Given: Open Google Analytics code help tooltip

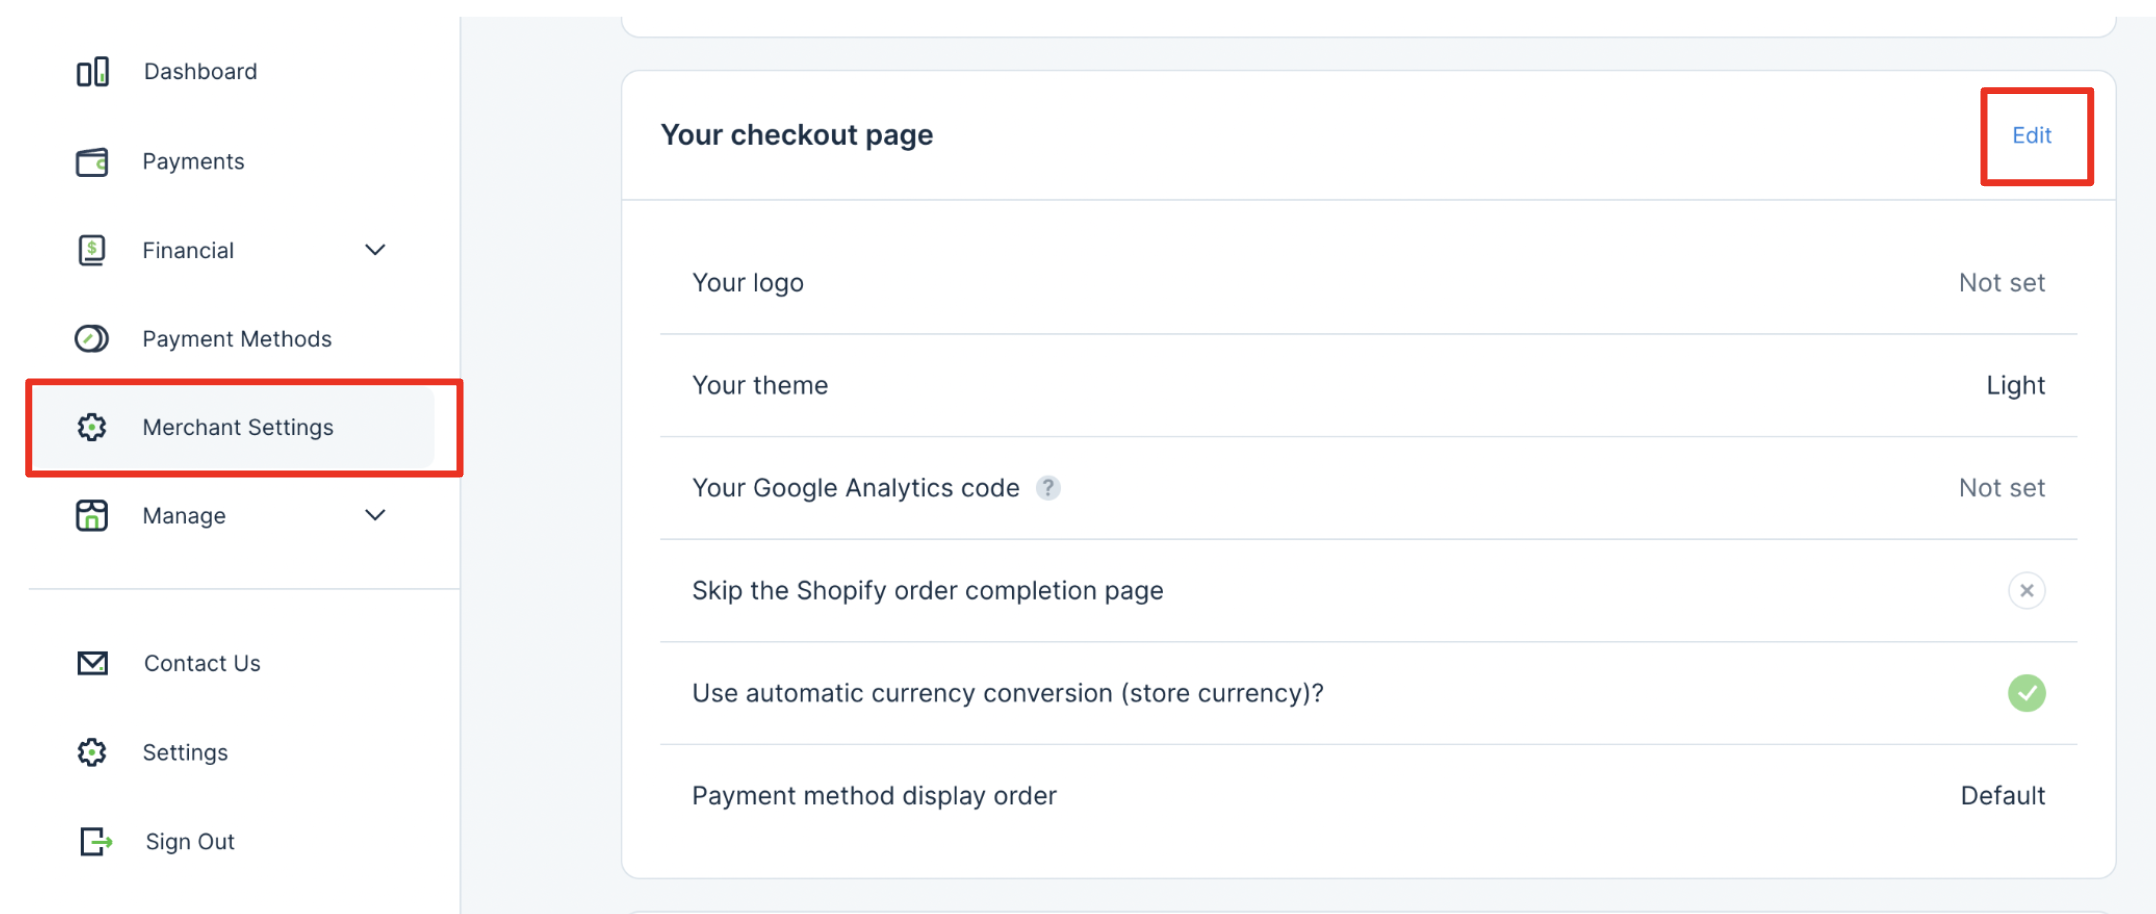Looking at the screenshot, I should 1048,488.
